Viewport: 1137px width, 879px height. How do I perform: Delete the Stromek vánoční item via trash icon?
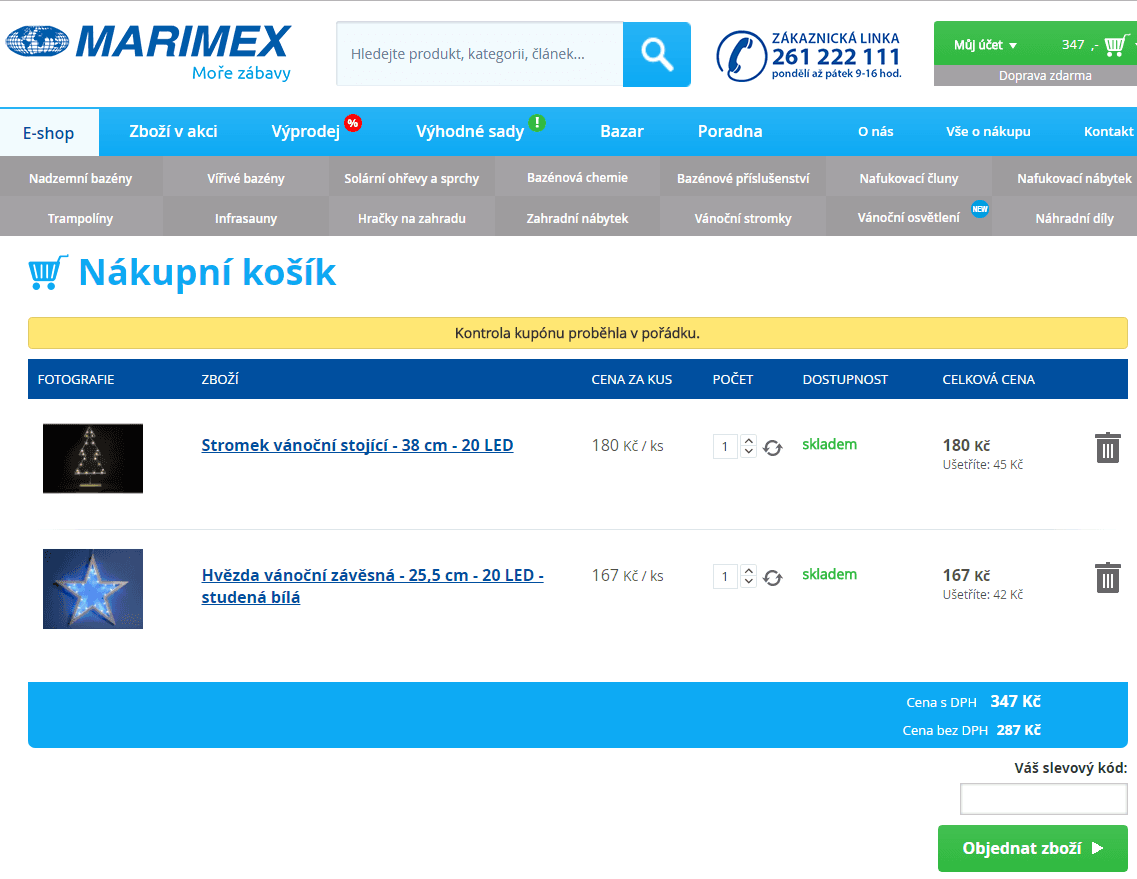pyautogui.click(x=1107, y=447)
